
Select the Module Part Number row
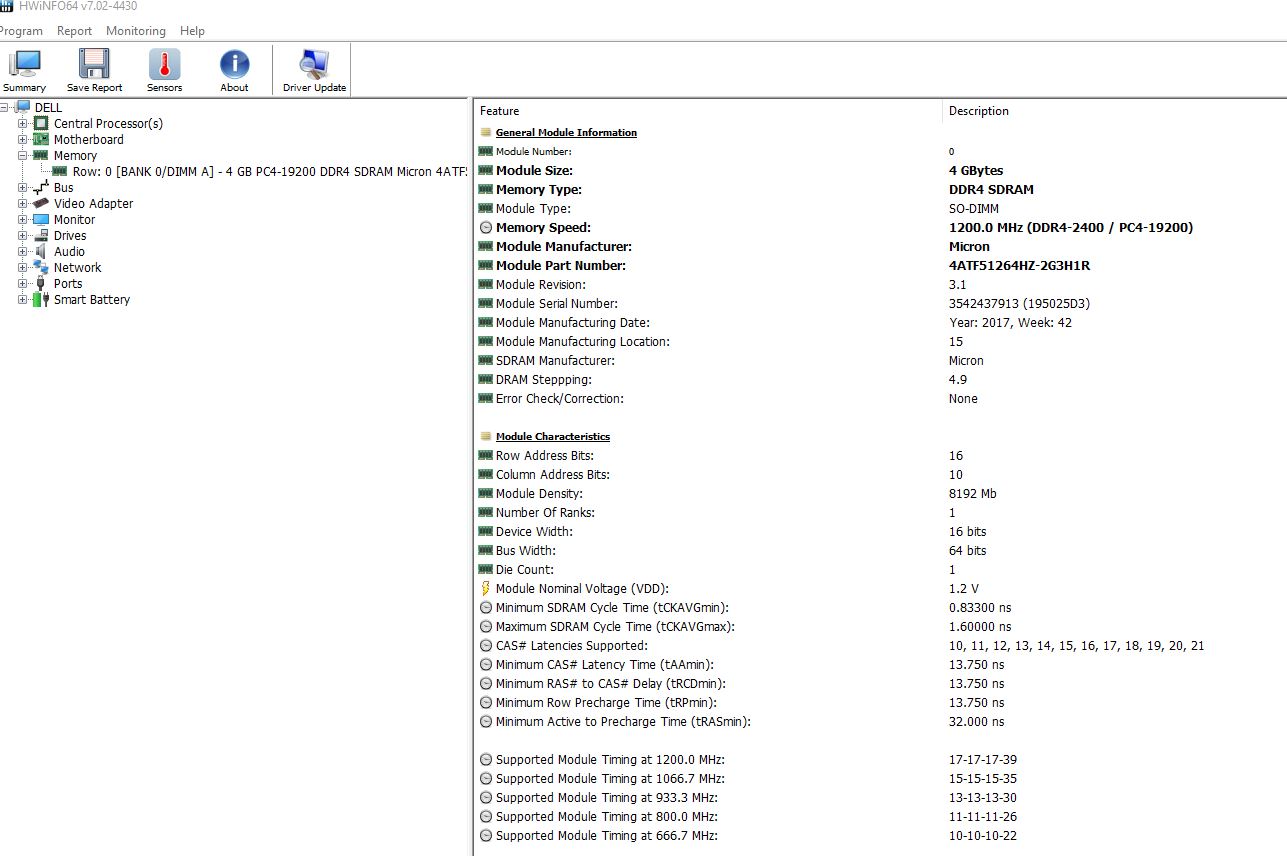[560, 266]
